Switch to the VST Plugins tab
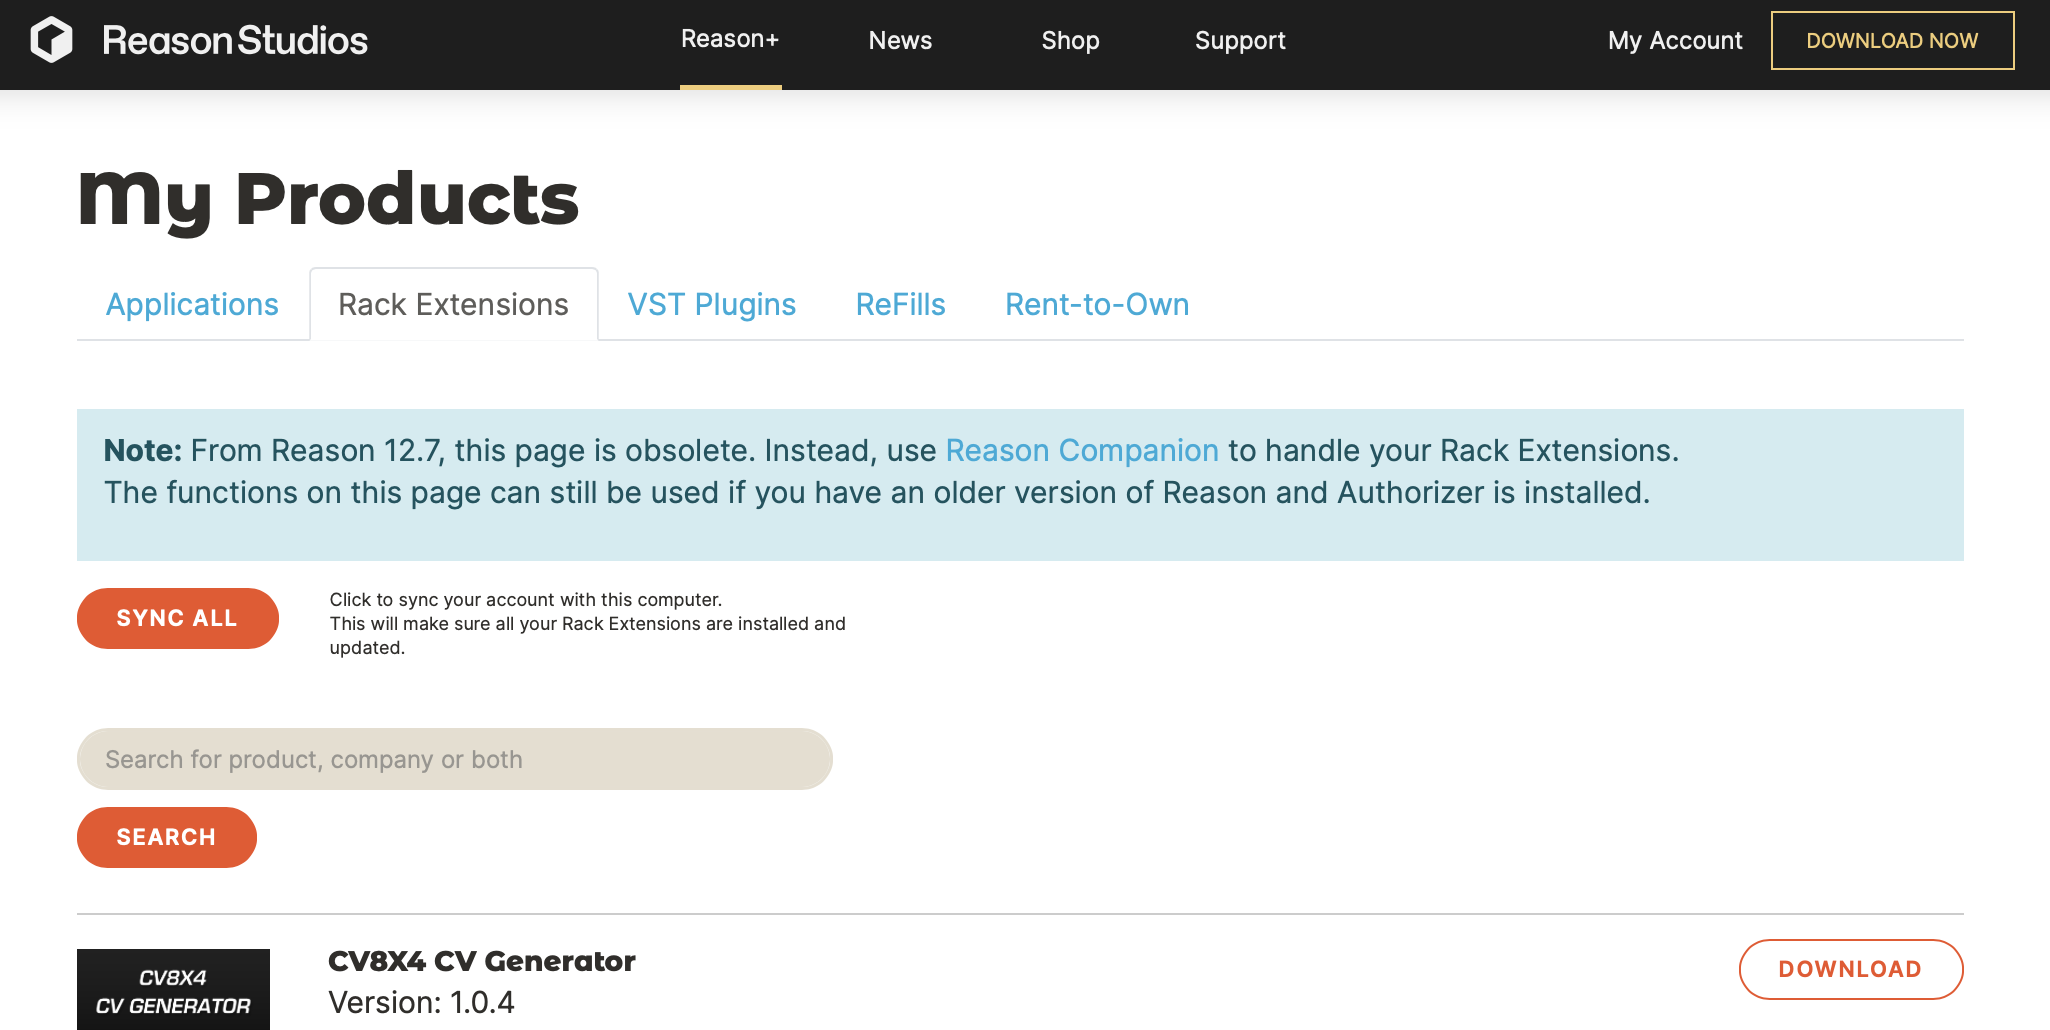2050x1030 pixels. [712, 304]
